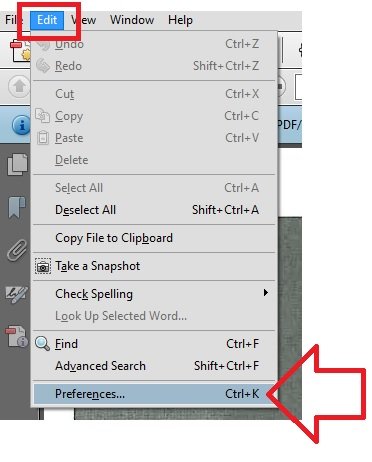Image resolution: width=372 pixels, height=462 pixels.
Task: Click the Create PDF toolbar icon
Action: pyautogui.click(x=21, y=52)
